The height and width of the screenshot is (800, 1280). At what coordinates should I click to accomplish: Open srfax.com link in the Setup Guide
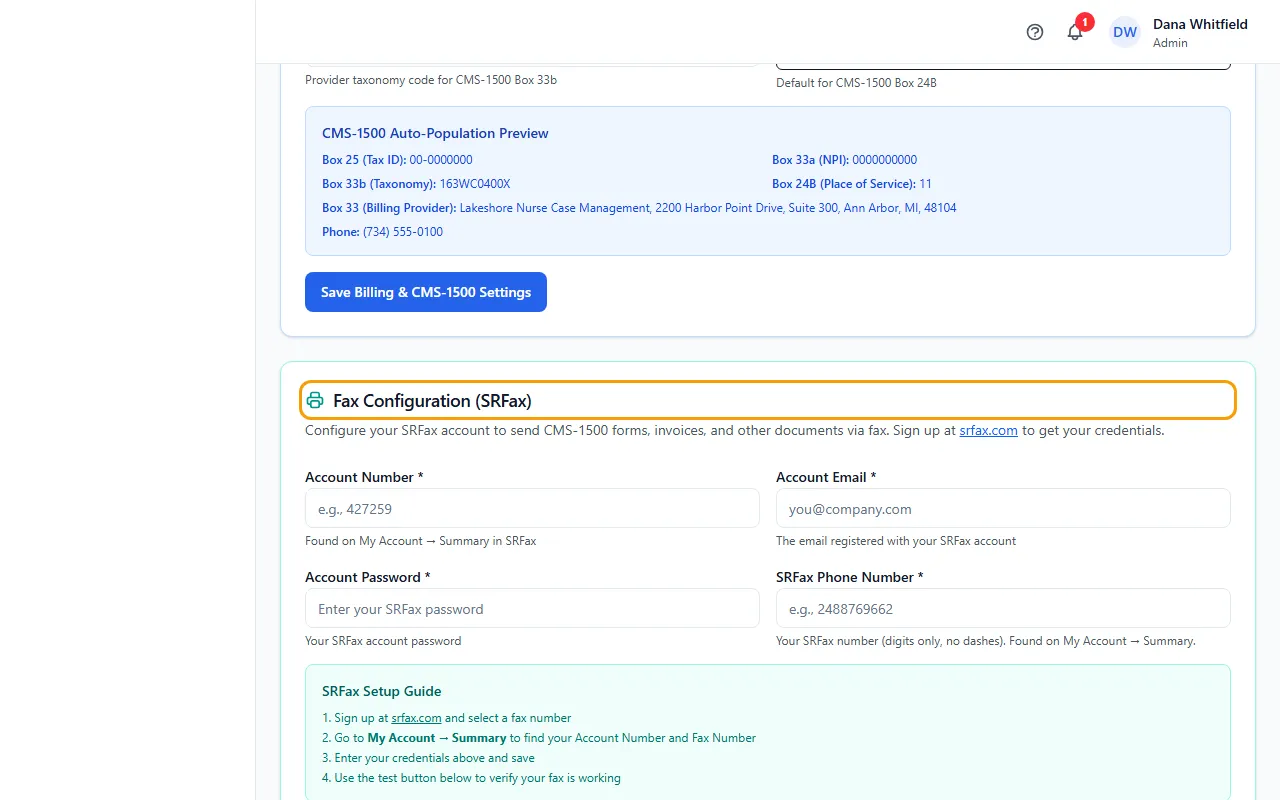416,718
